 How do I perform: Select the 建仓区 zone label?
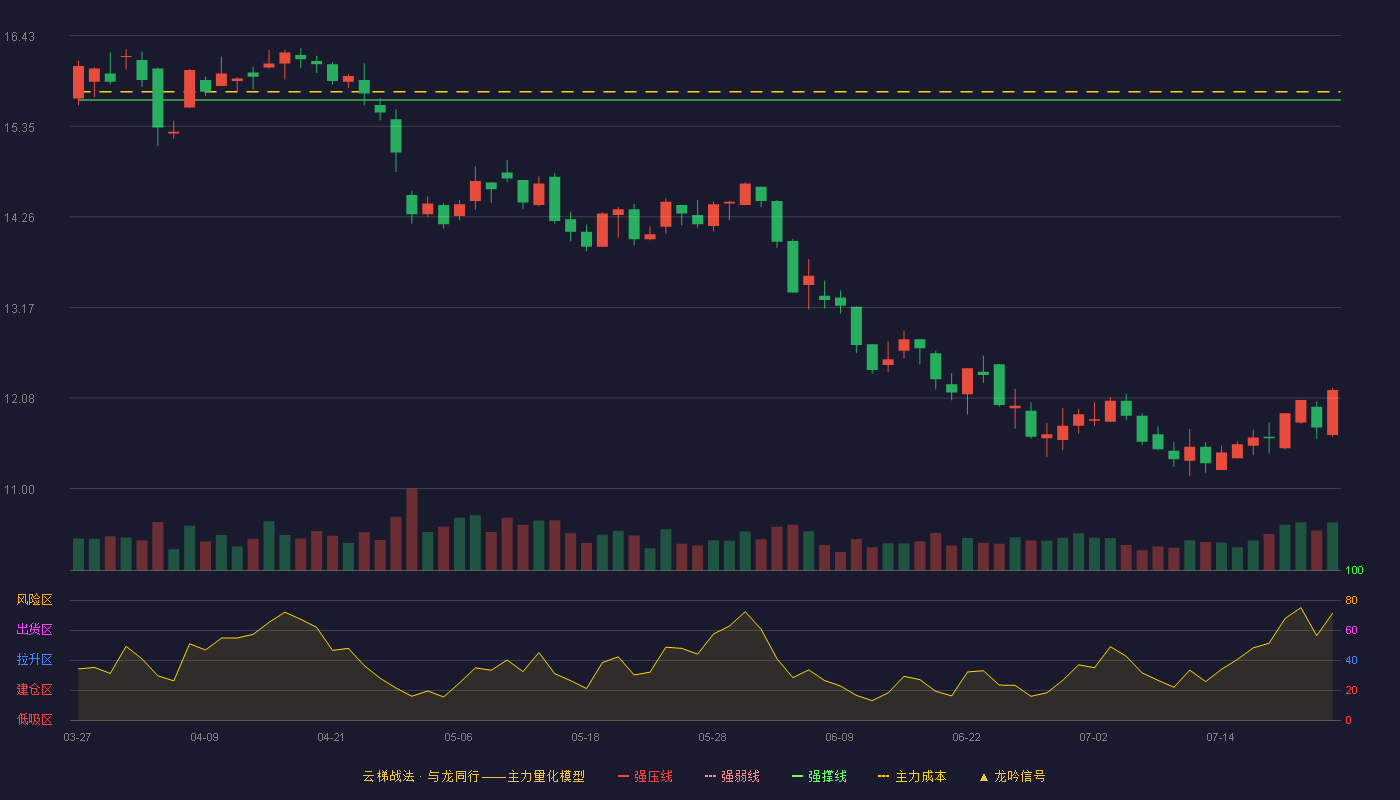34,690
